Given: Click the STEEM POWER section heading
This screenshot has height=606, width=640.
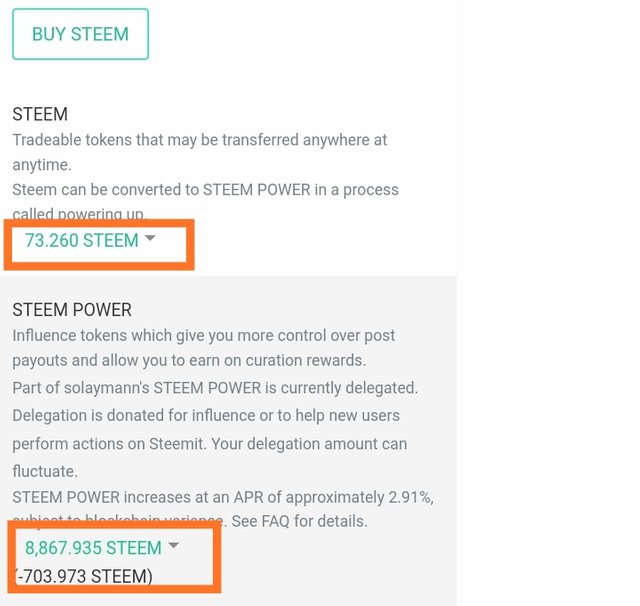Looking at the screenshot, I should (72, 310).
